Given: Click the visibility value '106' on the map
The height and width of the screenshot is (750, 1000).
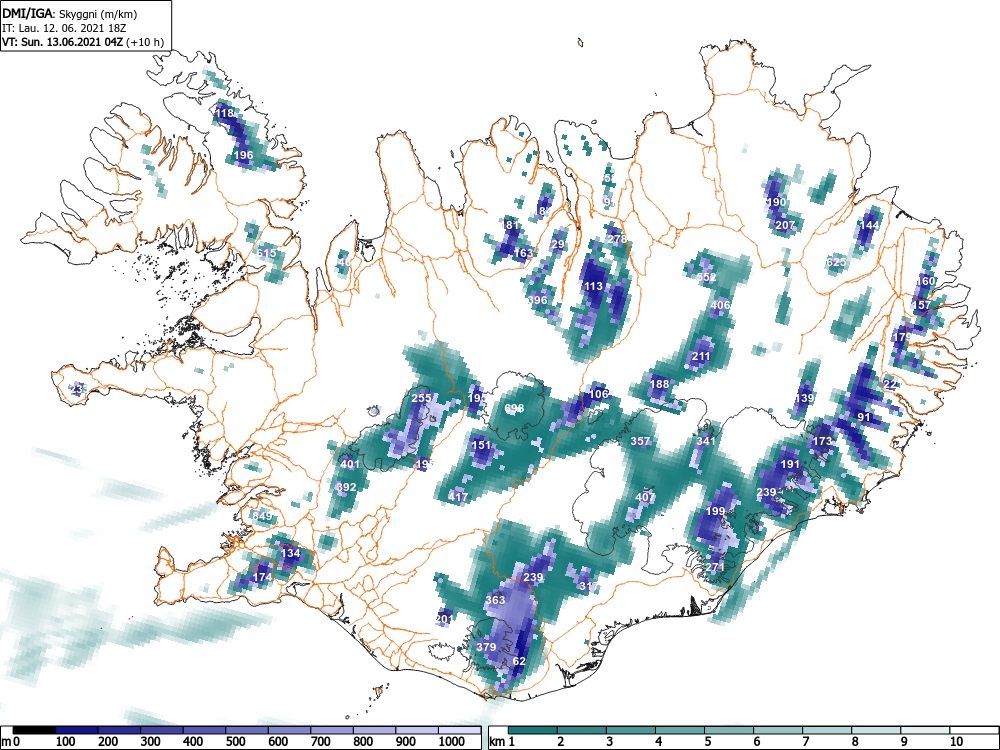Looking at the screenshot, I should (599, 394).
